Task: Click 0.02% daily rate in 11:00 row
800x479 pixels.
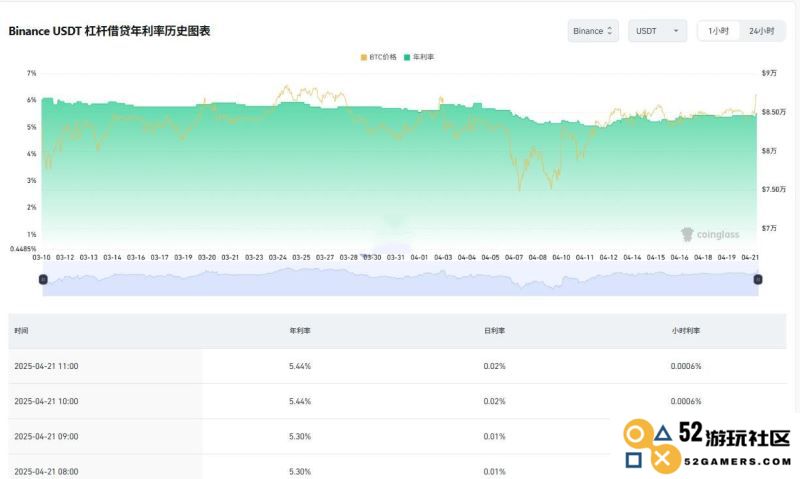Action: 494,366
